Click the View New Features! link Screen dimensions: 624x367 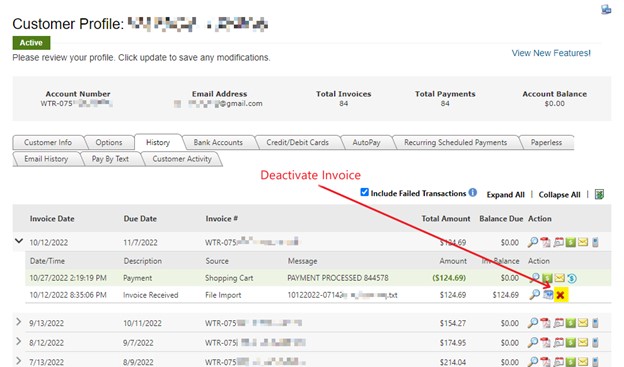(551, 53)
